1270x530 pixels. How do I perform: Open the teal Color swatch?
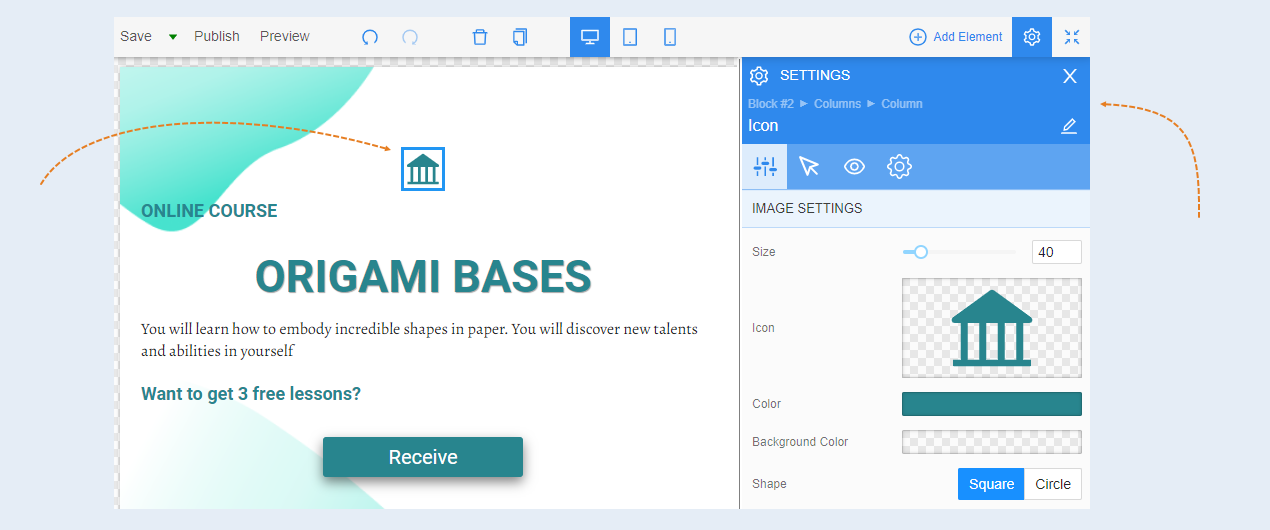[992, 404]
